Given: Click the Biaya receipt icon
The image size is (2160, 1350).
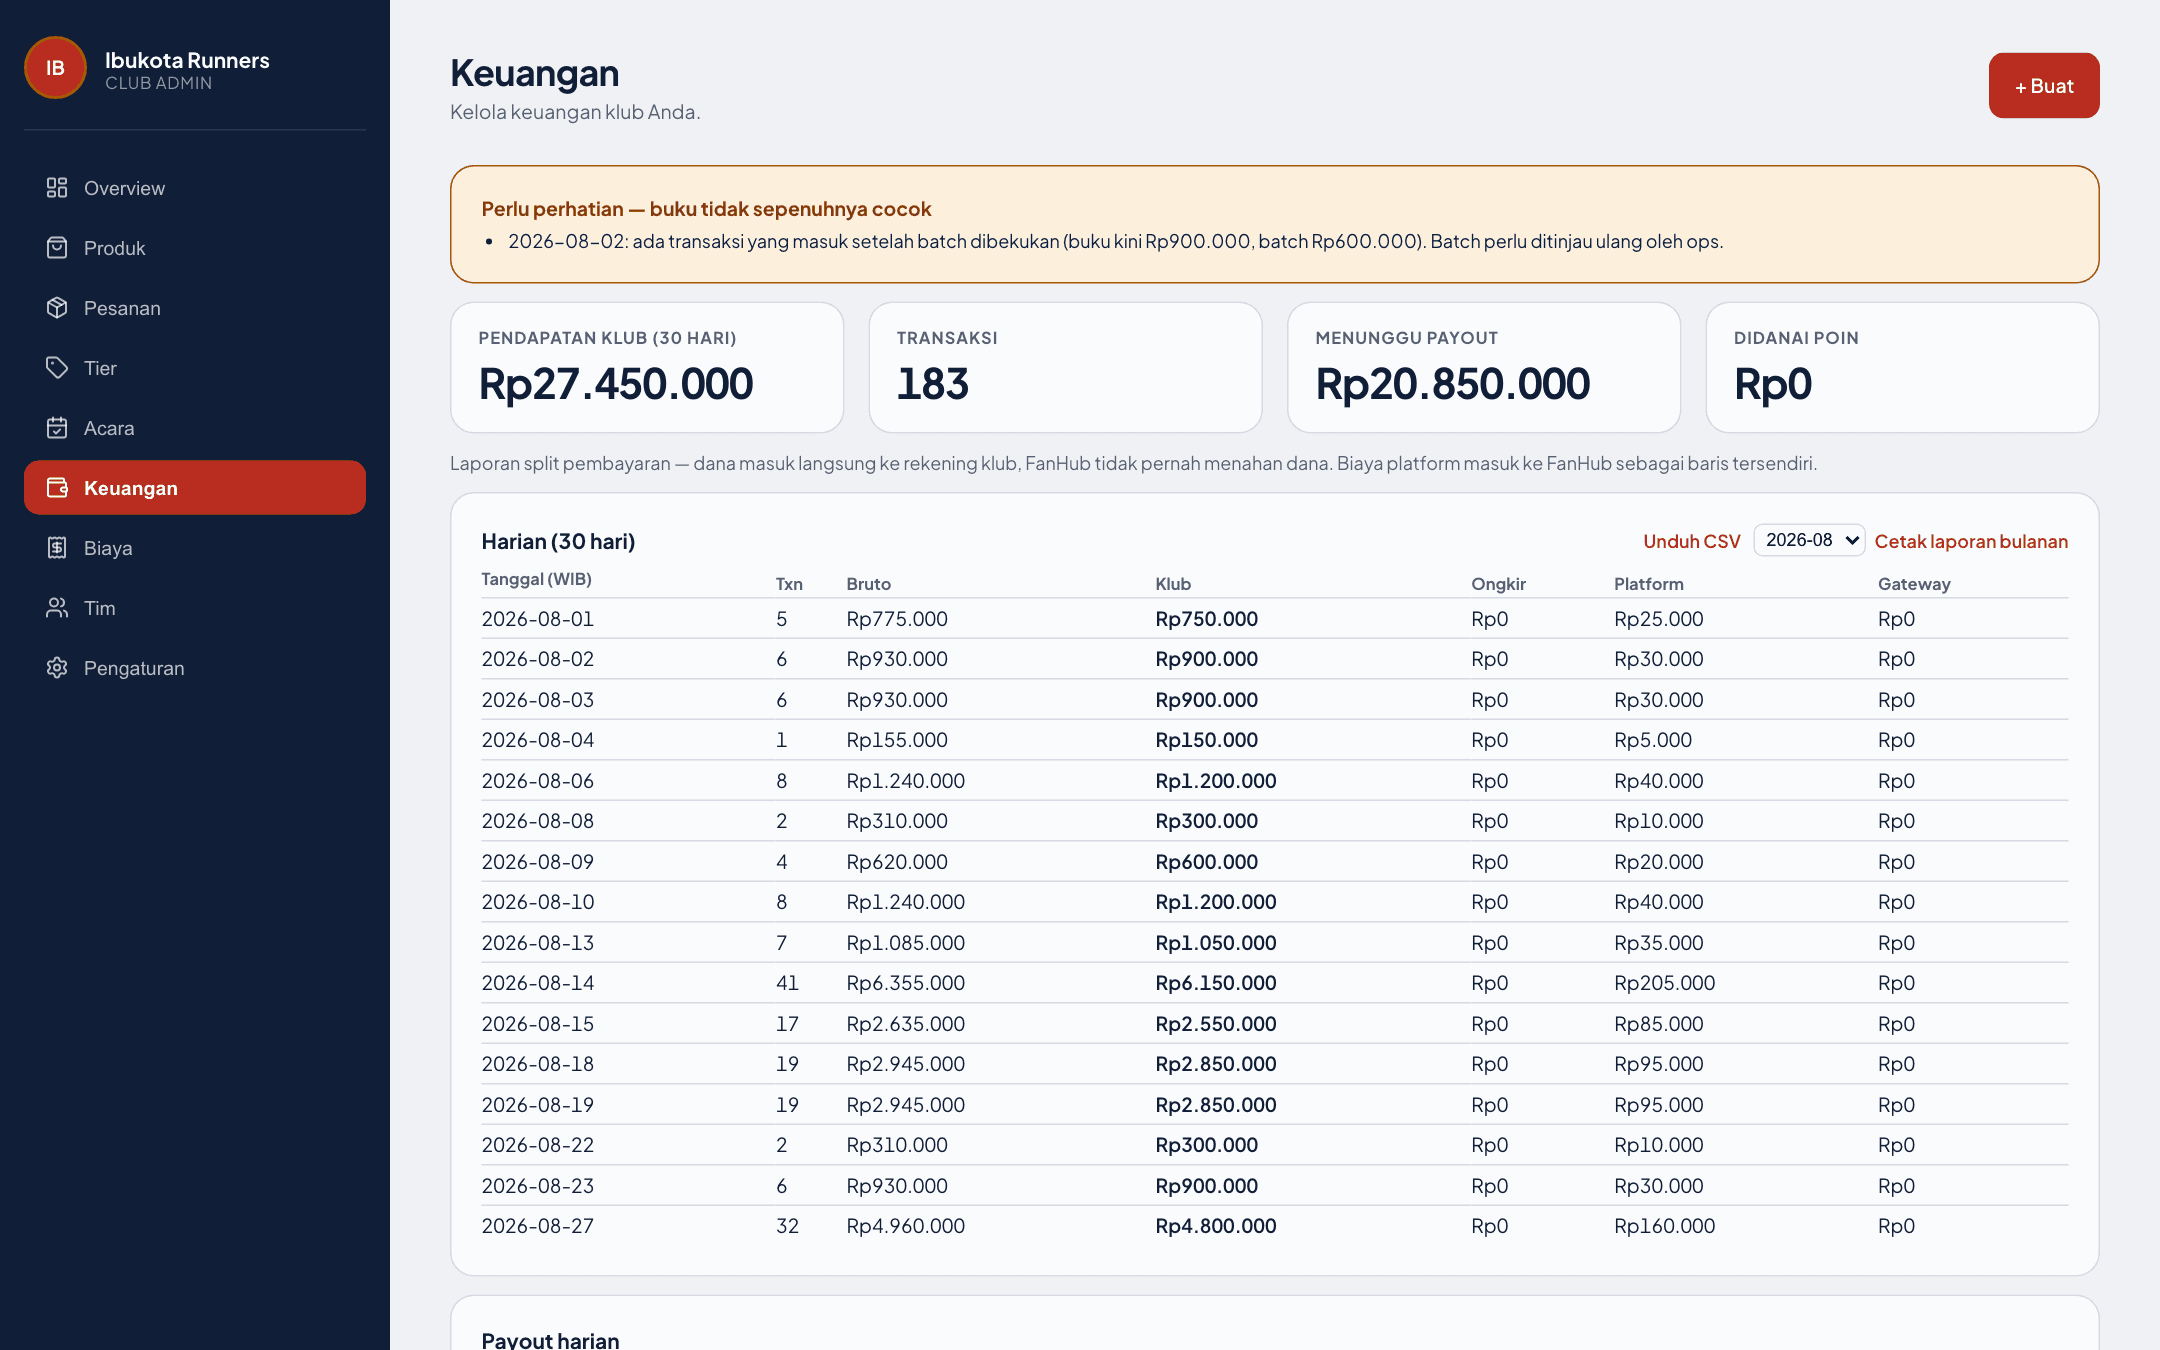Looking at the screenshot, I should pos(57,548).
